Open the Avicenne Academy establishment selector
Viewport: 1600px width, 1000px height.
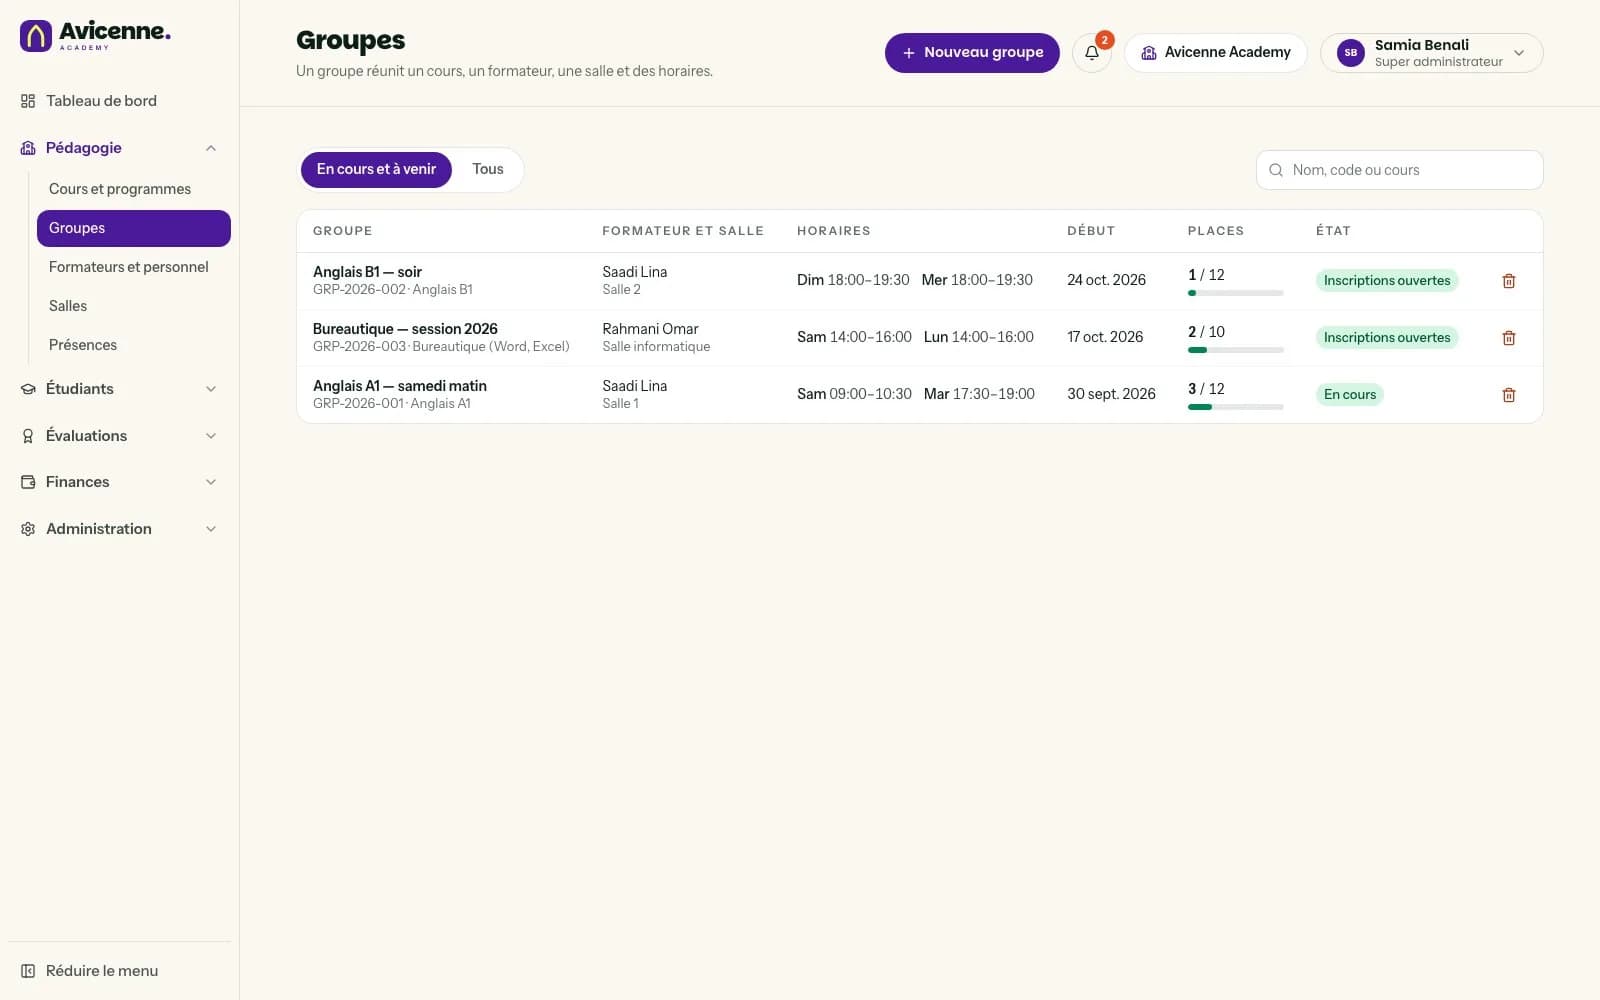1216,53
